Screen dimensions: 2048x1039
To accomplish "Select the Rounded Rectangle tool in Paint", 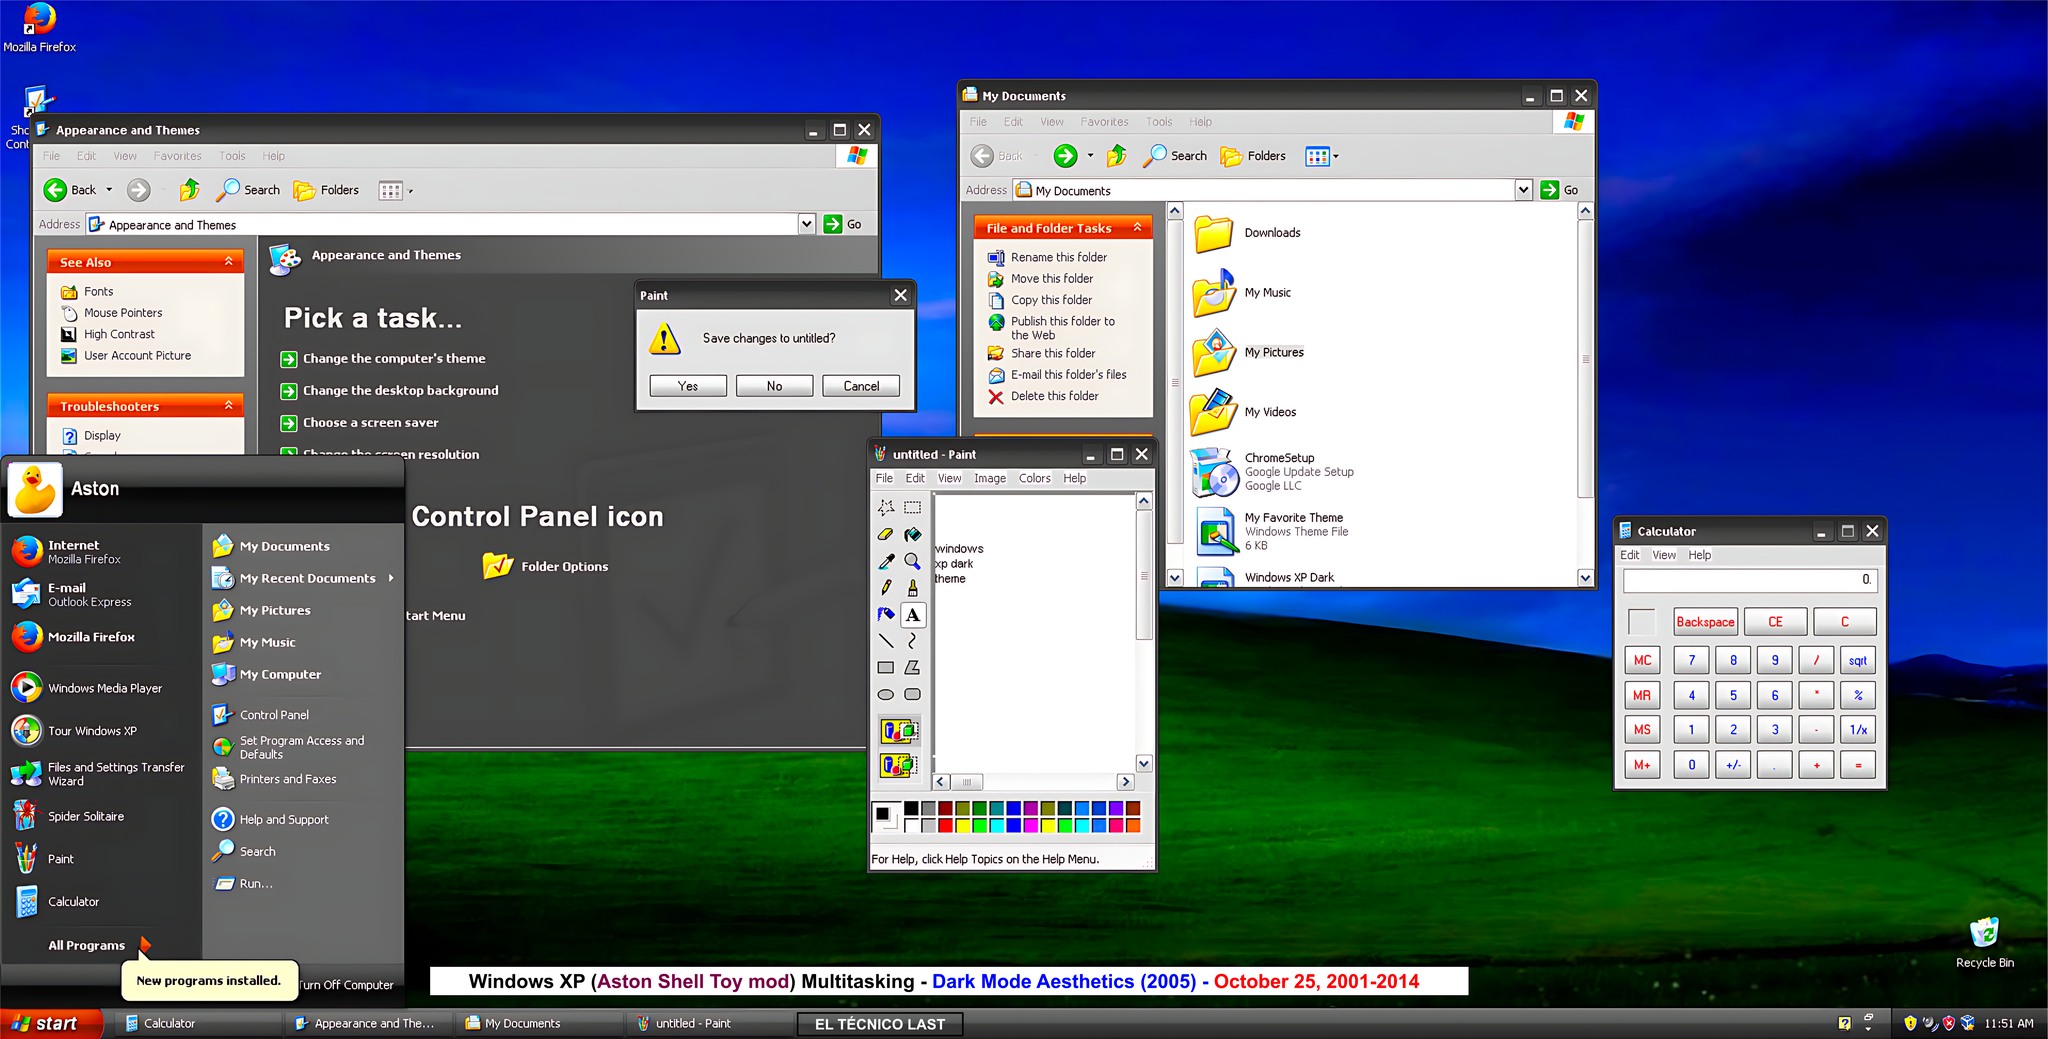I will (912, 694).
